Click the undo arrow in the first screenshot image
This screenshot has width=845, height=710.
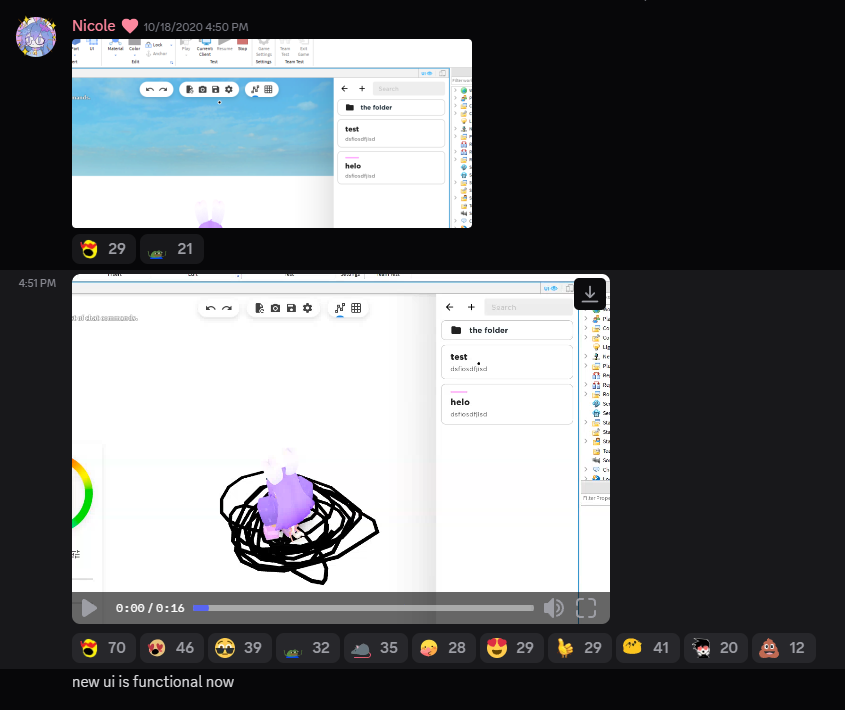click(x=150, y=89)
